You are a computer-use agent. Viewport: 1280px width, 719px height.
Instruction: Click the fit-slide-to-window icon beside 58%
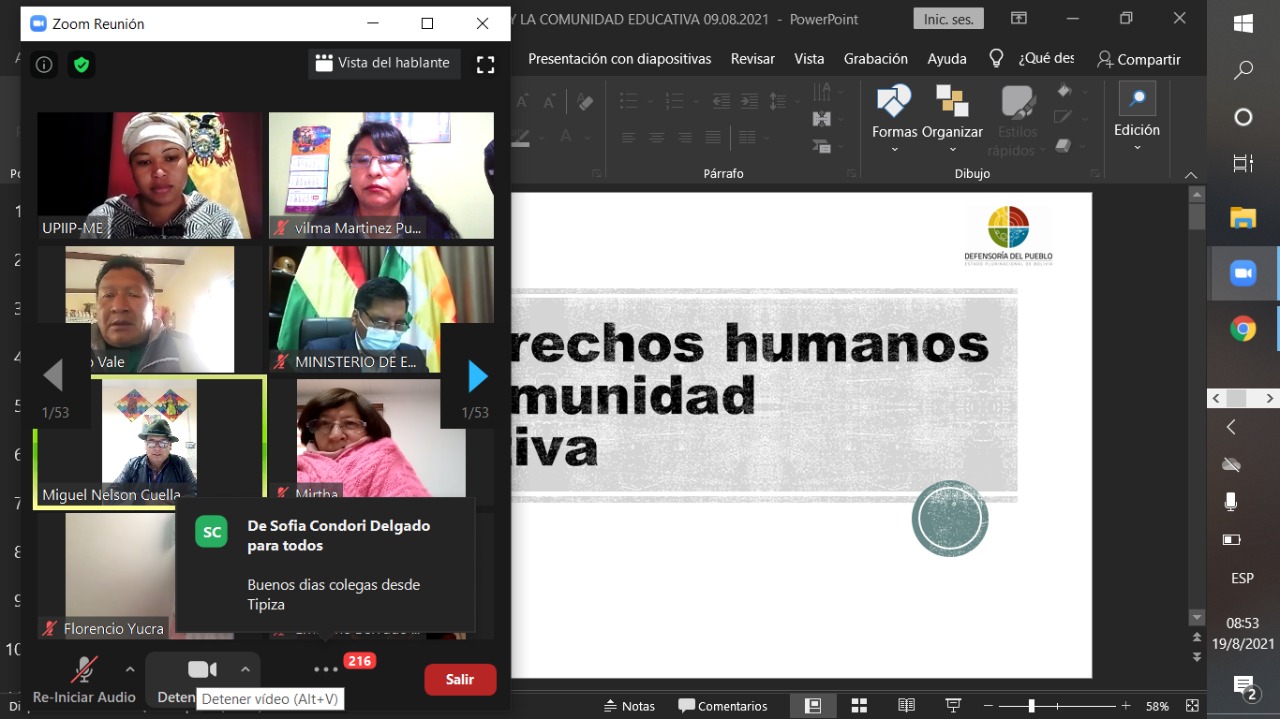pyautogui.click(x=1192, y=705)
